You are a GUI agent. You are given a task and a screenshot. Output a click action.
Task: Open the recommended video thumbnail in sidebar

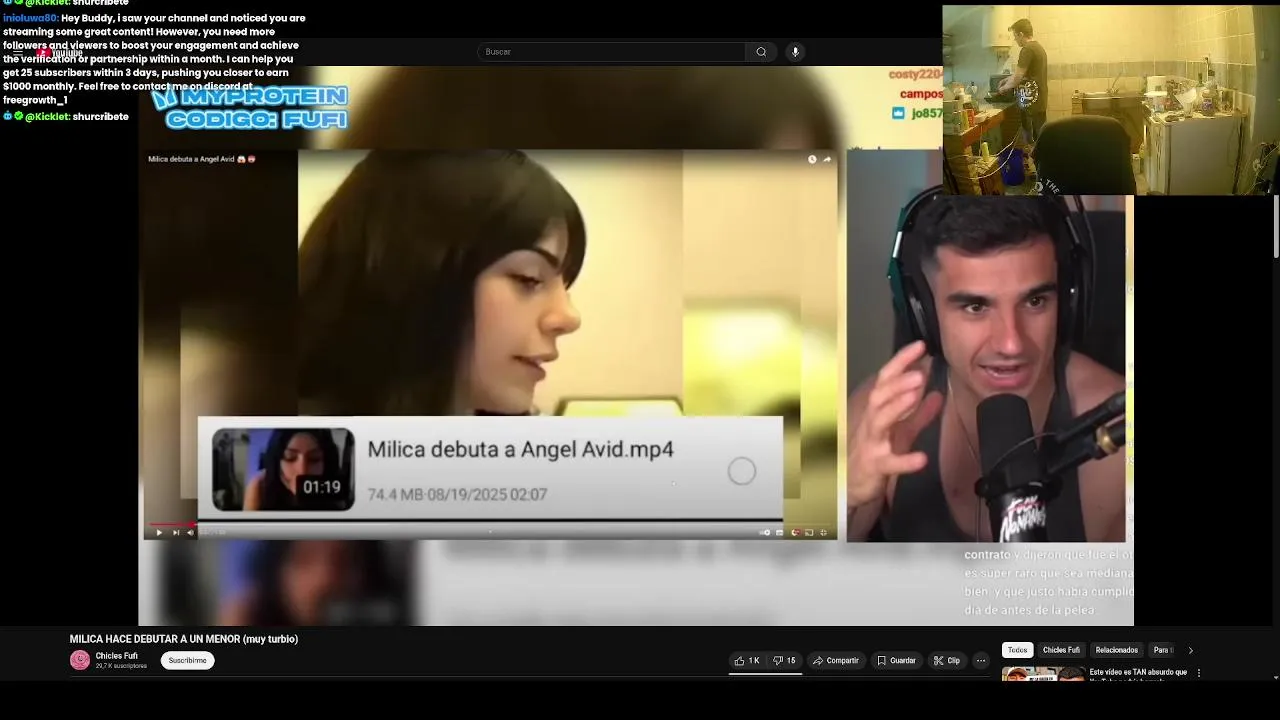click(1043, 674)
